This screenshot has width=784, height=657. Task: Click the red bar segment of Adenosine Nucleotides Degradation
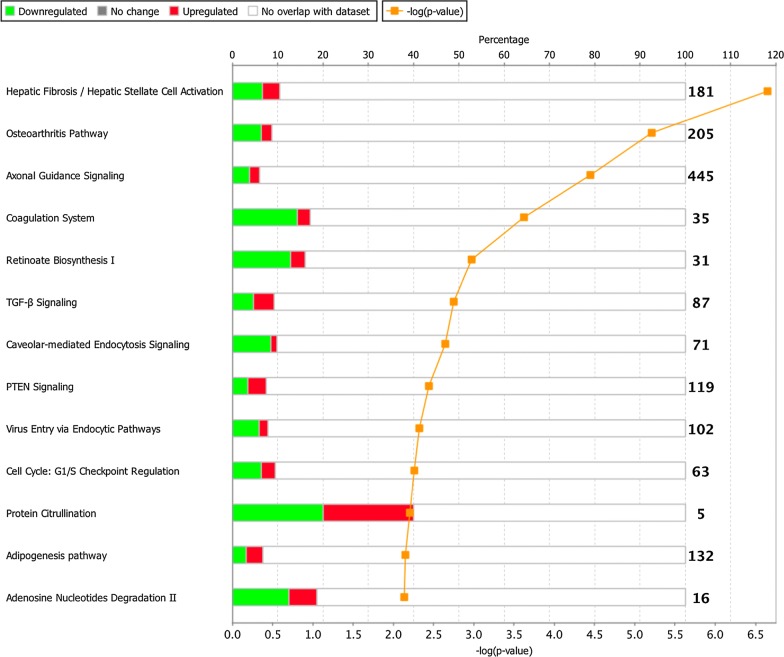click(x=303, y=598)
